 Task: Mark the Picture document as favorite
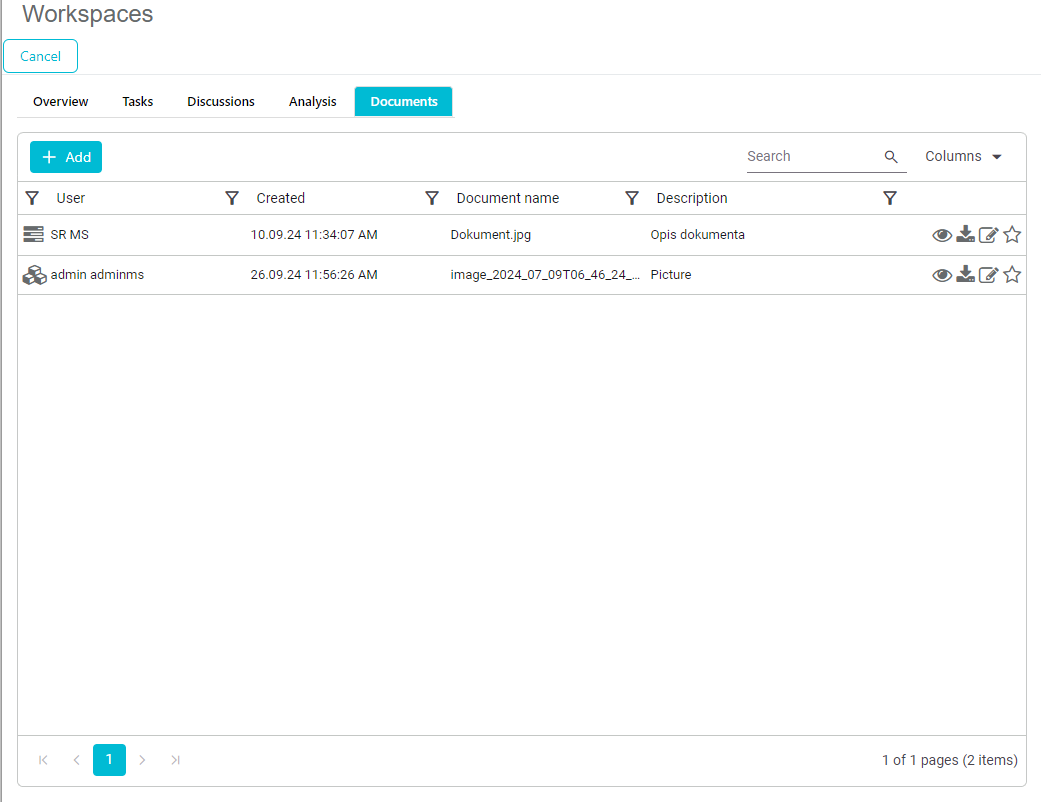pos(1012,275)
